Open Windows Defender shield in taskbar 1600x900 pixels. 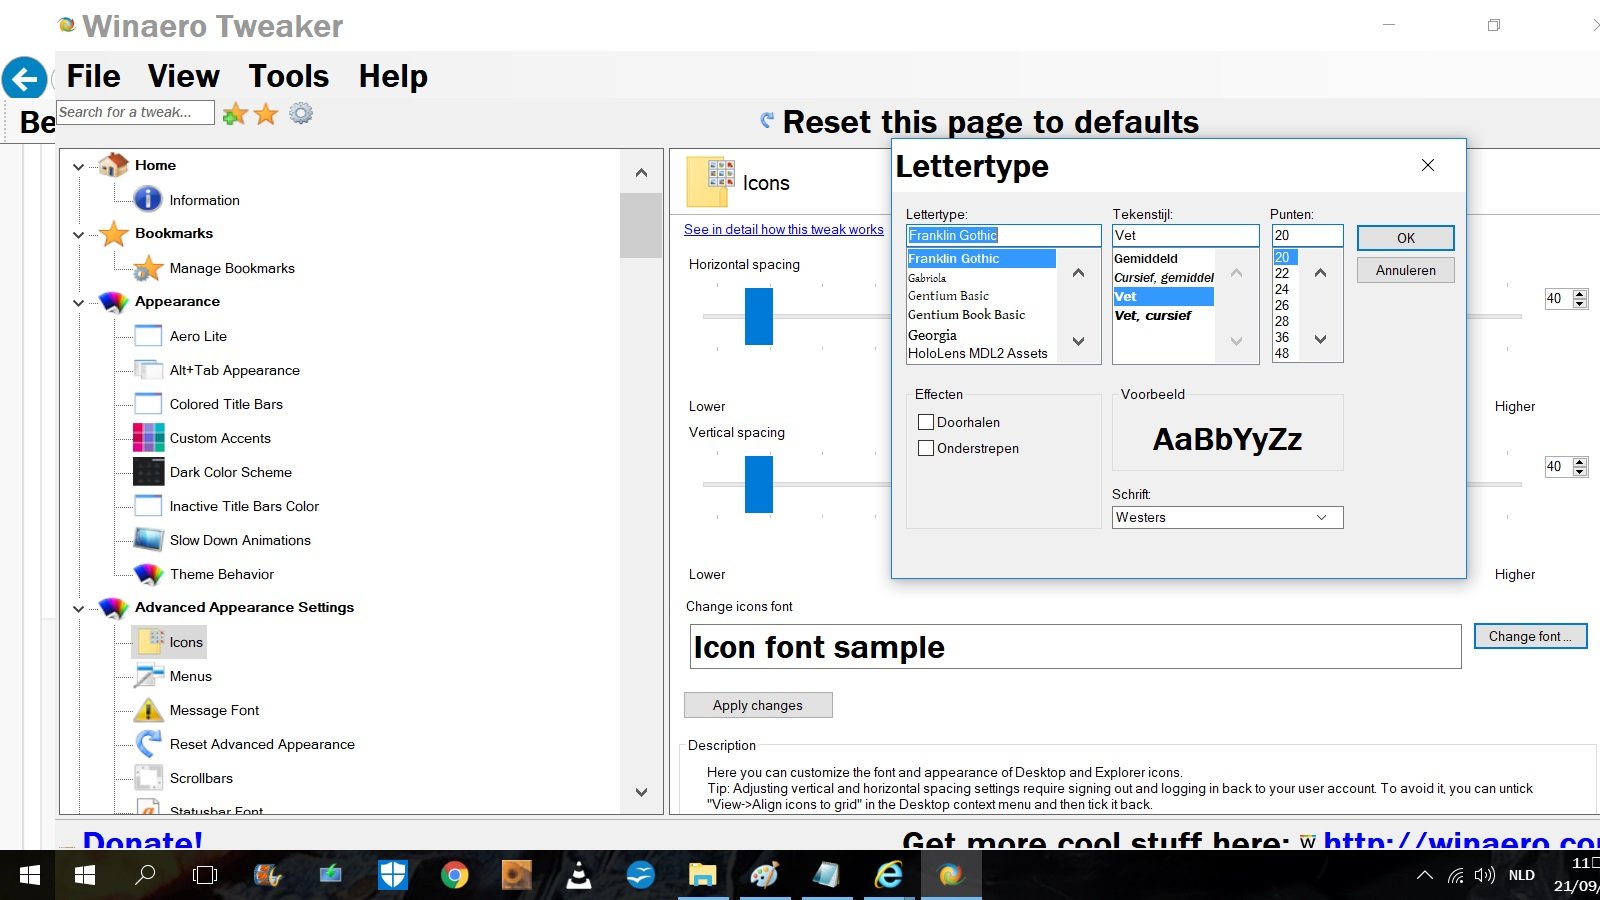pos(393,876)
